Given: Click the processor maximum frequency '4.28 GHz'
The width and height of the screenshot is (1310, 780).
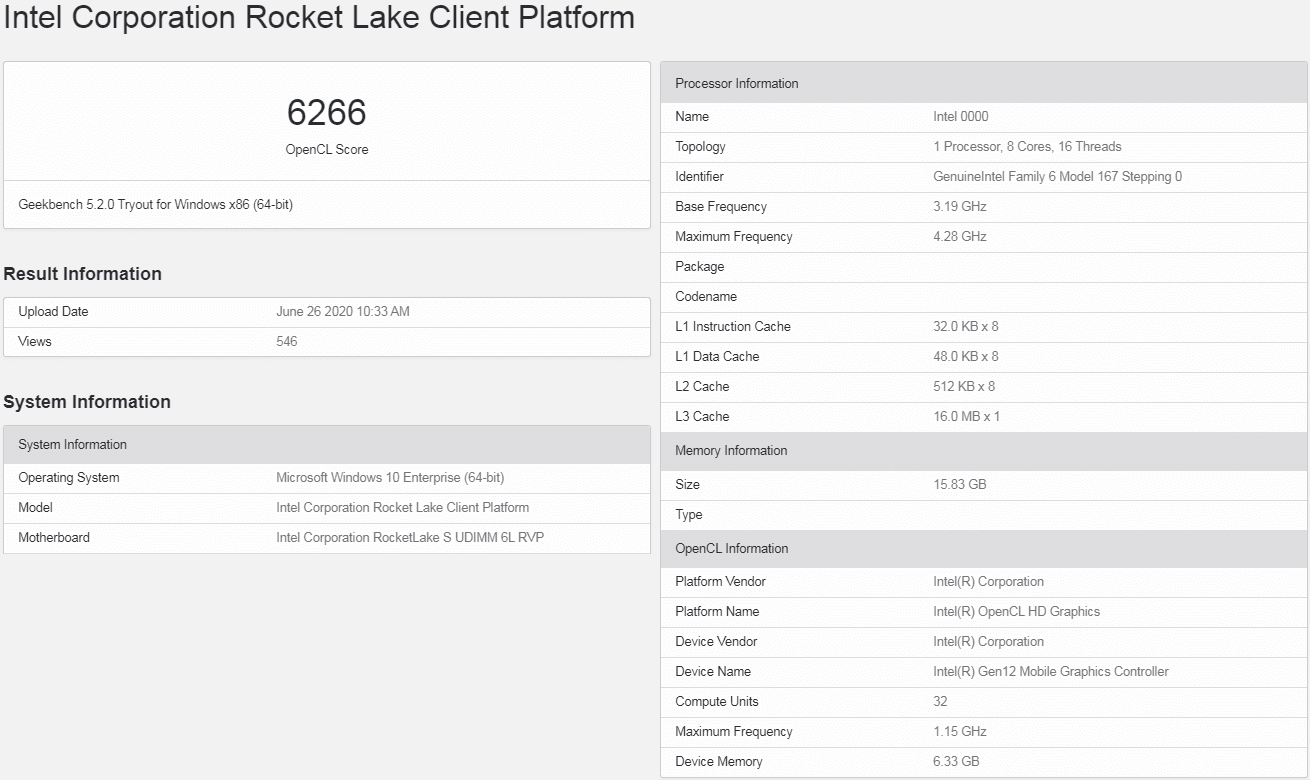Looking at the screenshot, I should 960,237.
